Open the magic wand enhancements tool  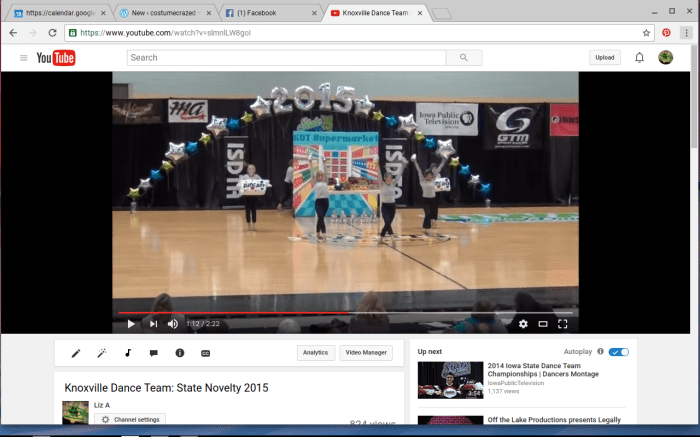[102, 353]
